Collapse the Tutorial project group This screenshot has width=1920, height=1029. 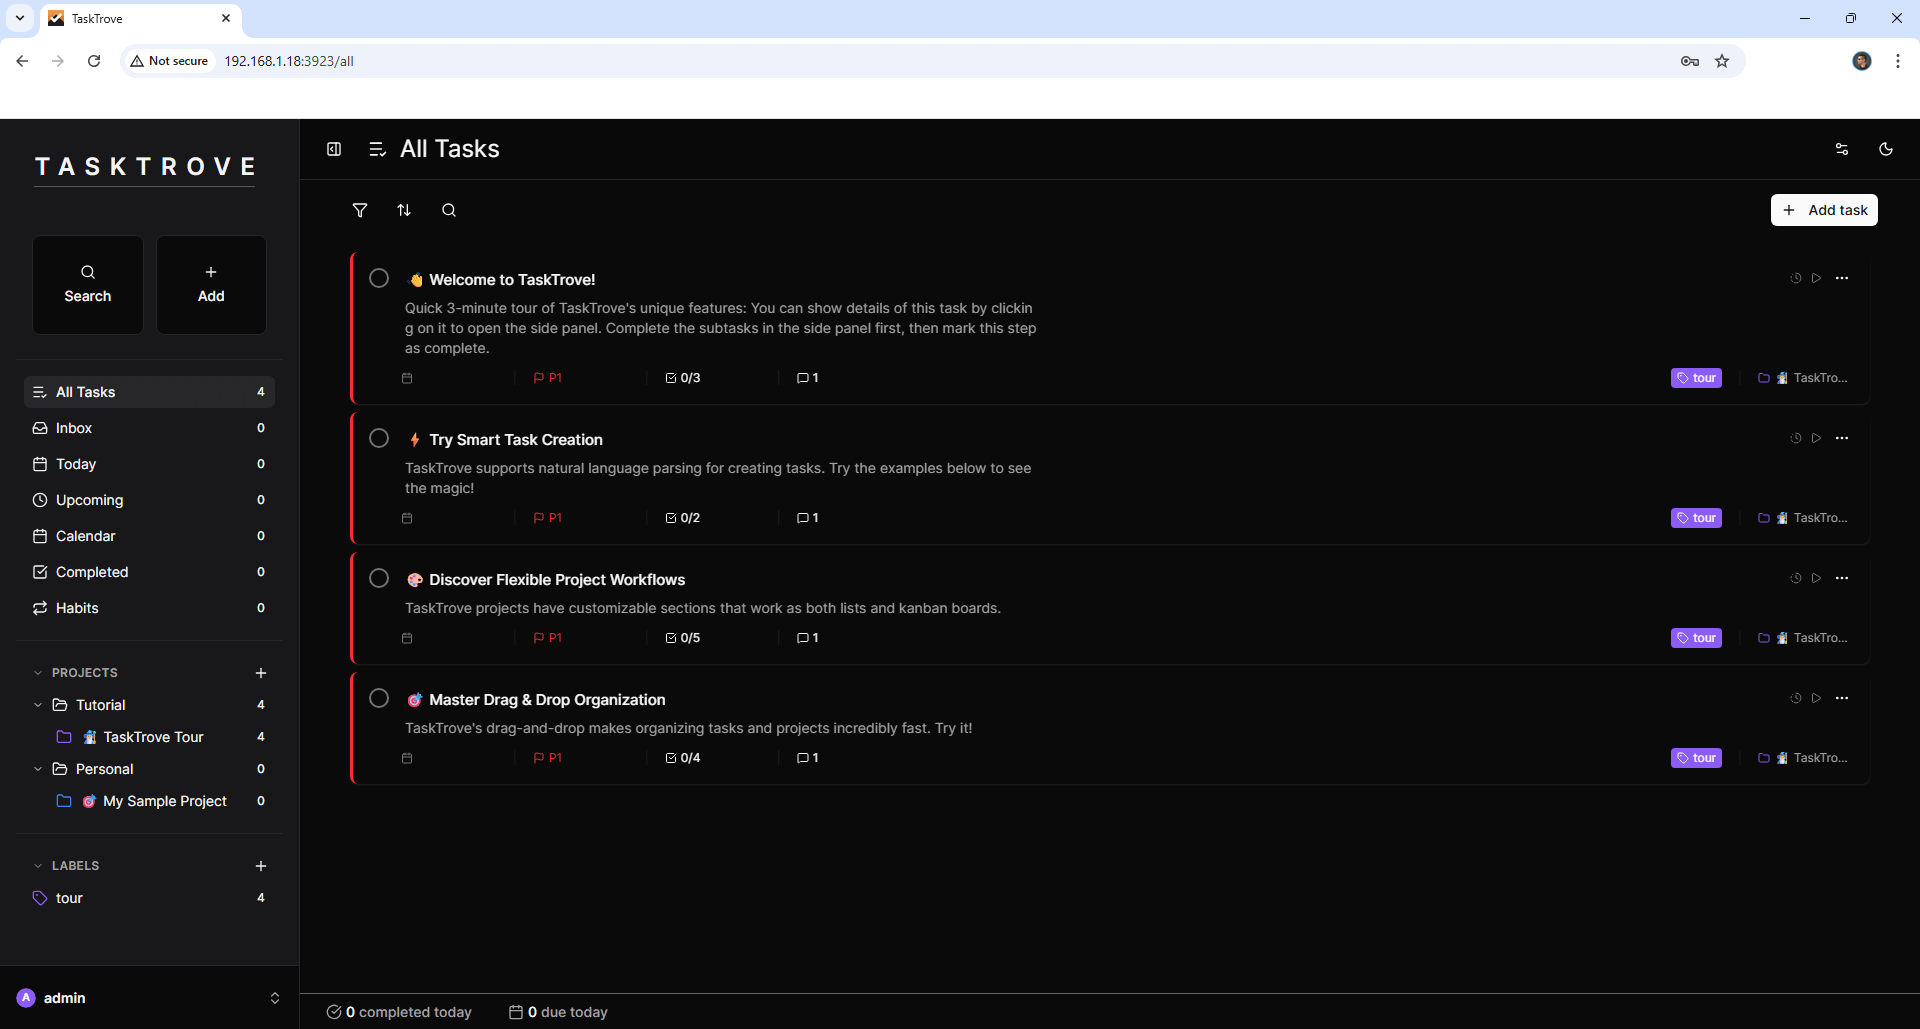[x=38, y=705]
